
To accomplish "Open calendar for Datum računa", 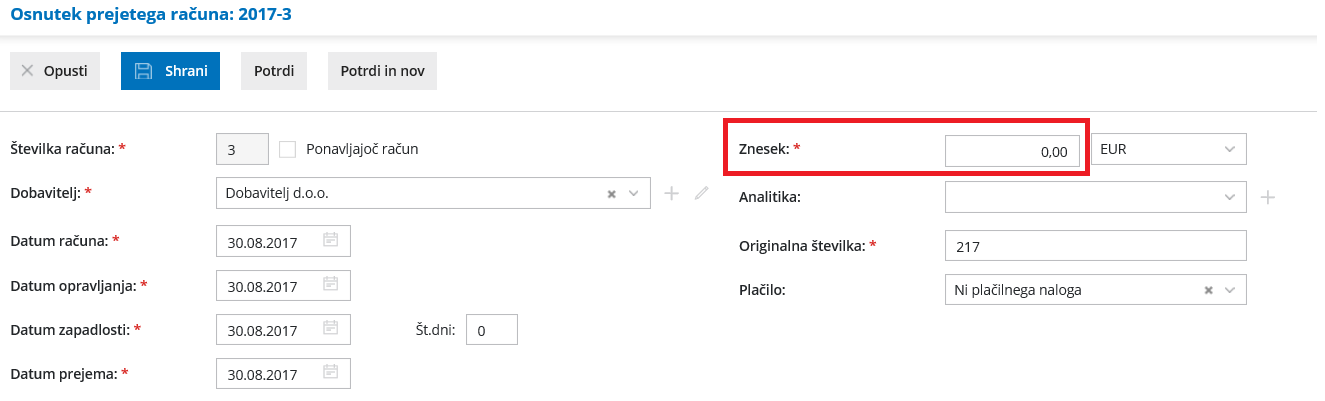I will pos(331,241).
